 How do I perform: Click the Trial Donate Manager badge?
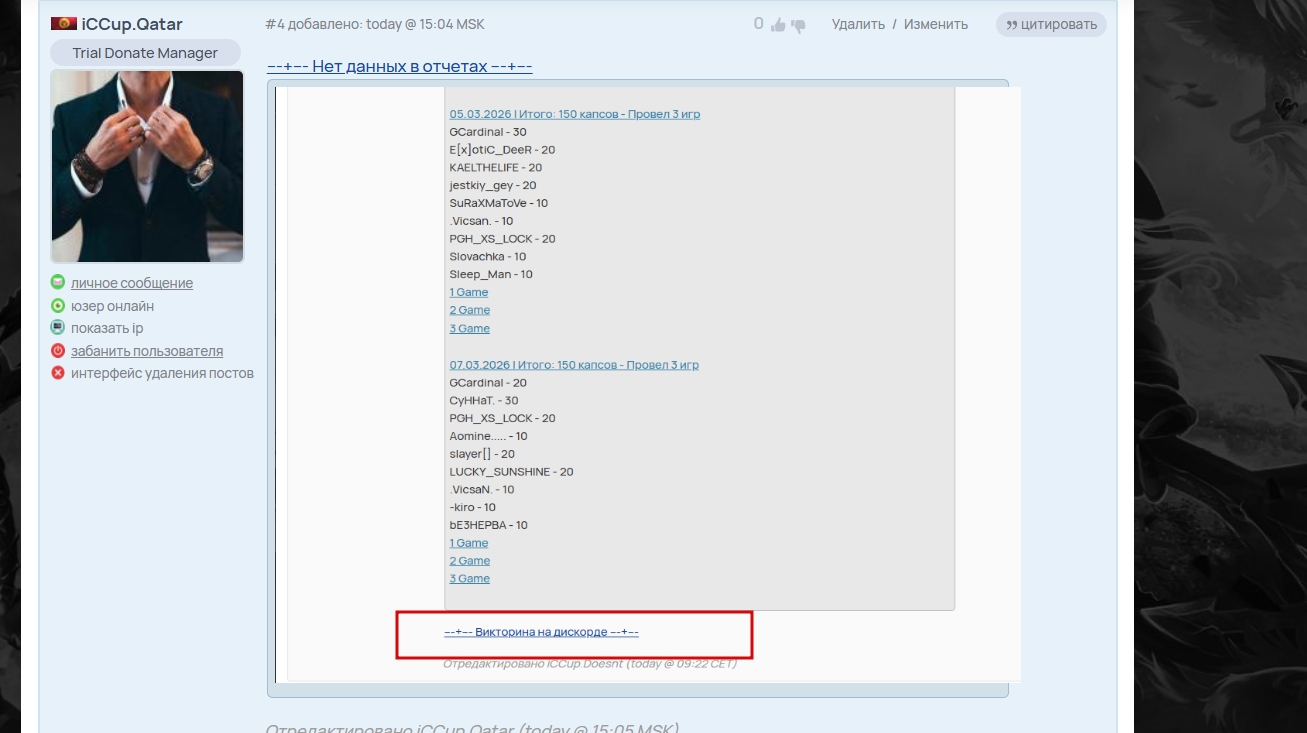point(145,53)
